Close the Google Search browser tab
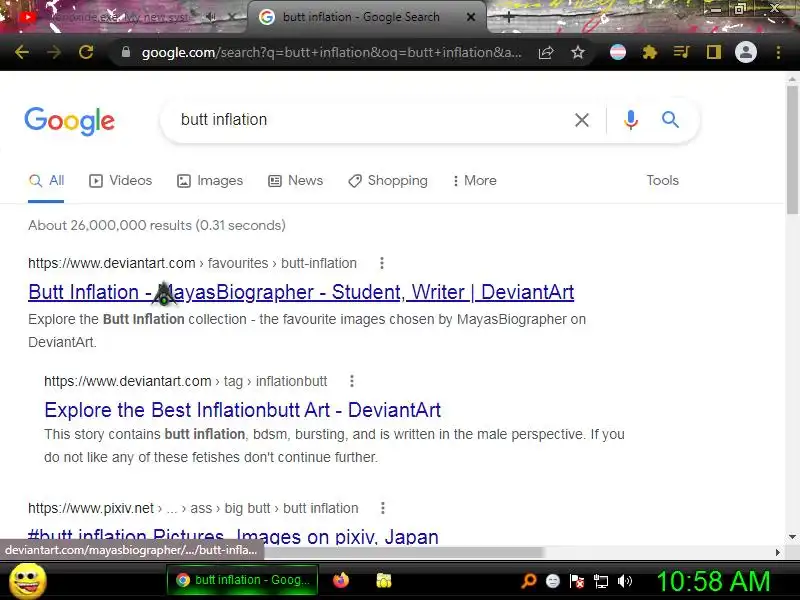Image resolution: width=800 pixels, height=600 pixels. point(471,17)
